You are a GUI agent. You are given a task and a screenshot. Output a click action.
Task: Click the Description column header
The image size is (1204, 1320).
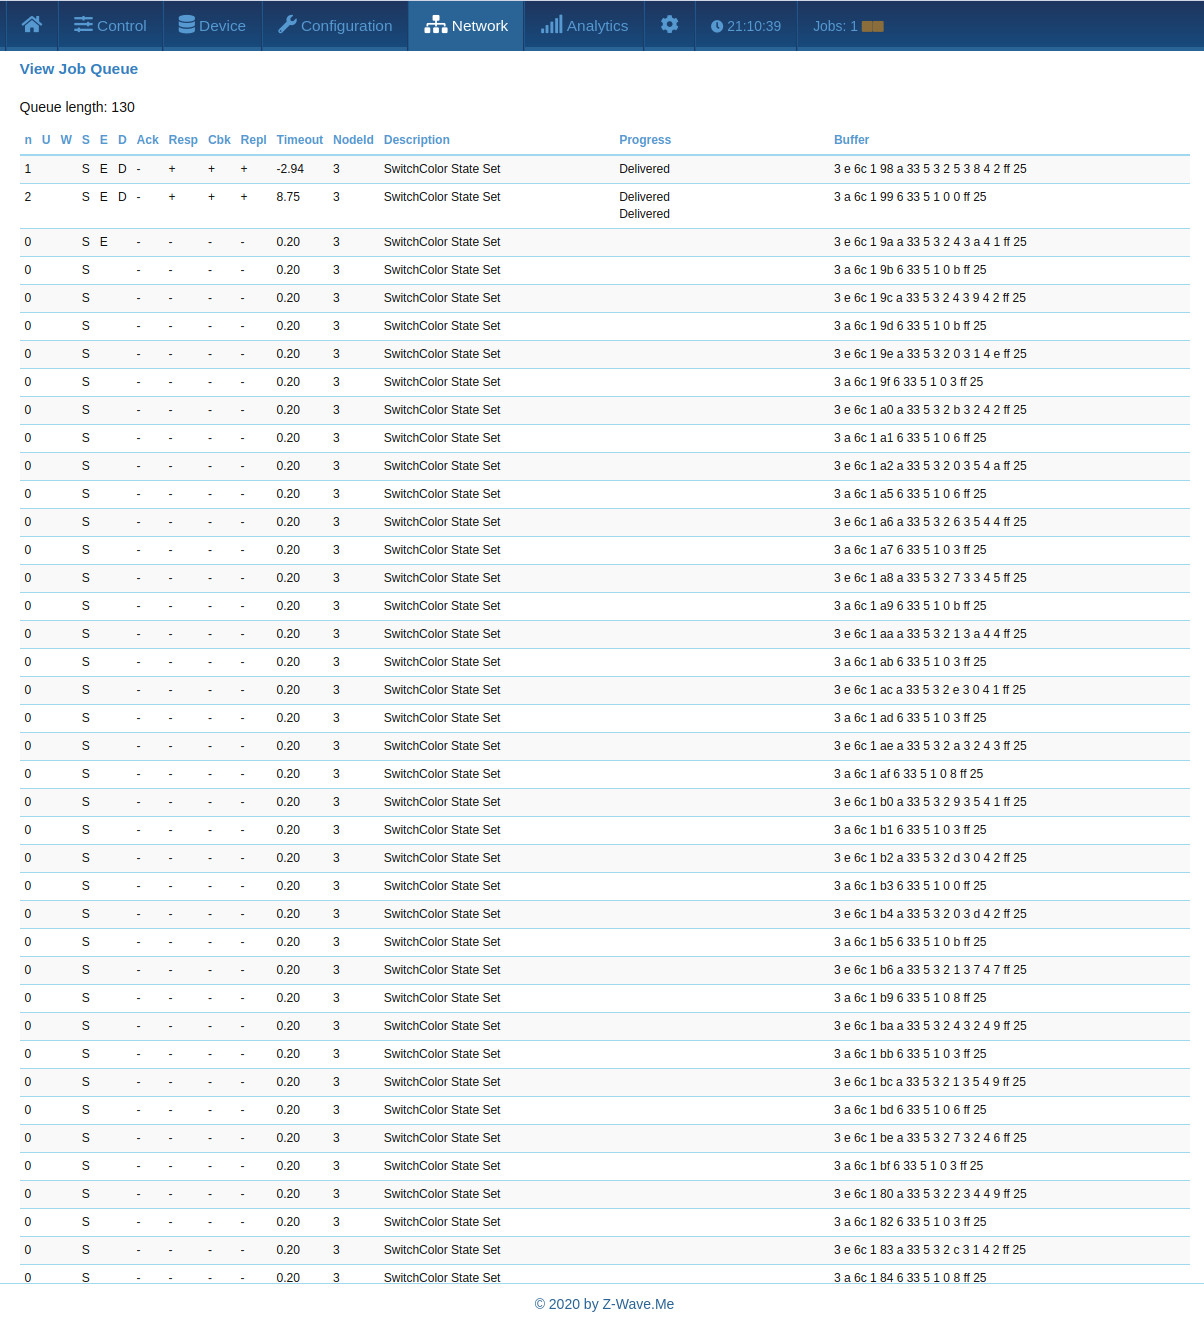416,140
